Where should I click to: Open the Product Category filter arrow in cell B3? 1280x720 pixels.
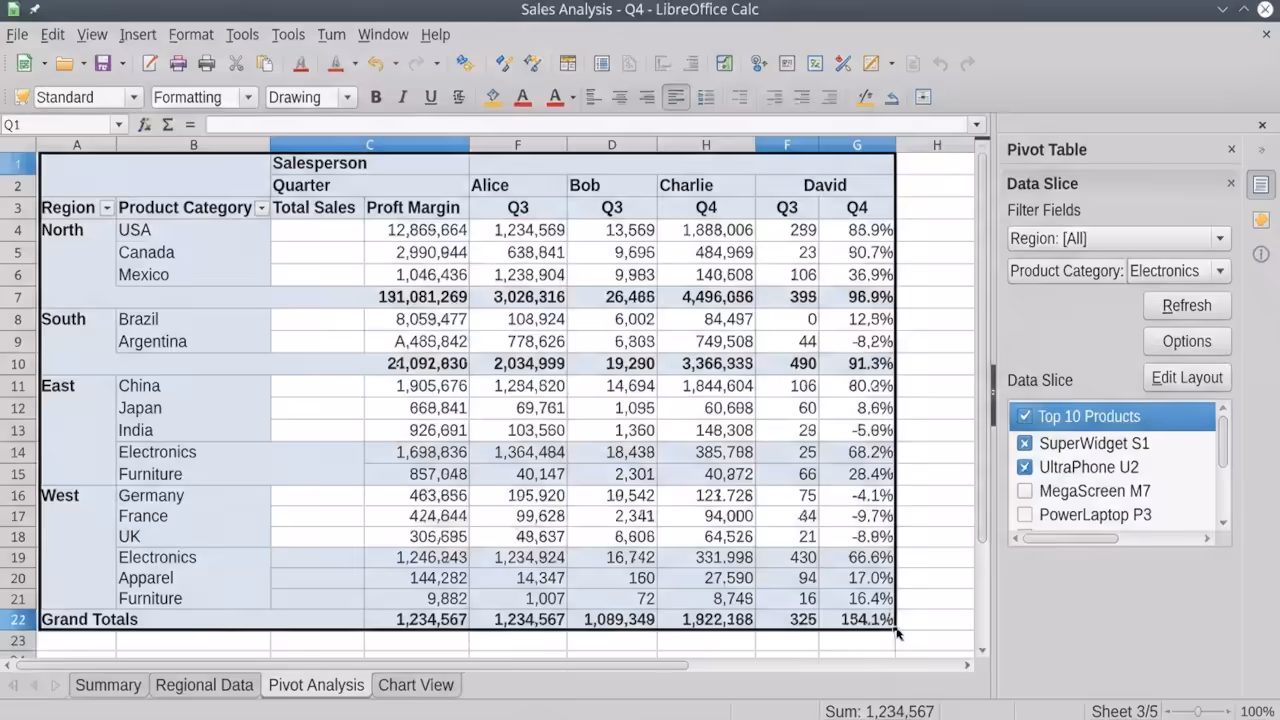(262, 208)
